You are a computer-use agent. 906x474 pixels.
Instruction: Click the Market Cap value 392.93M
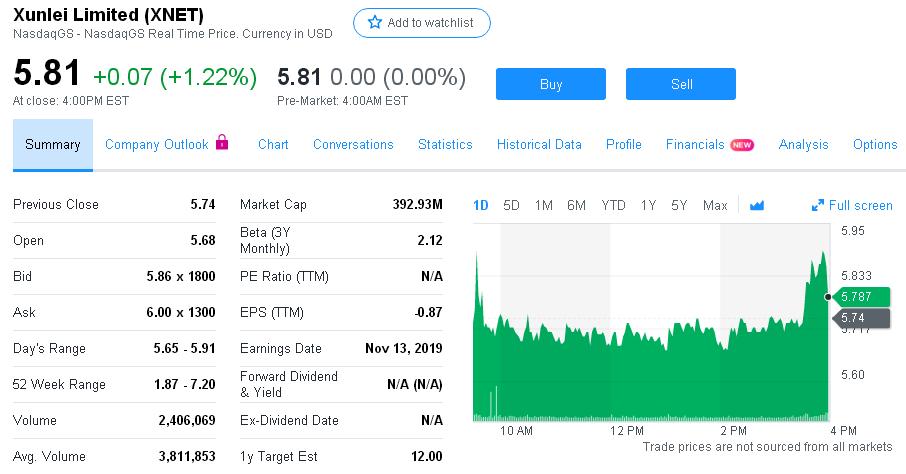417,204
